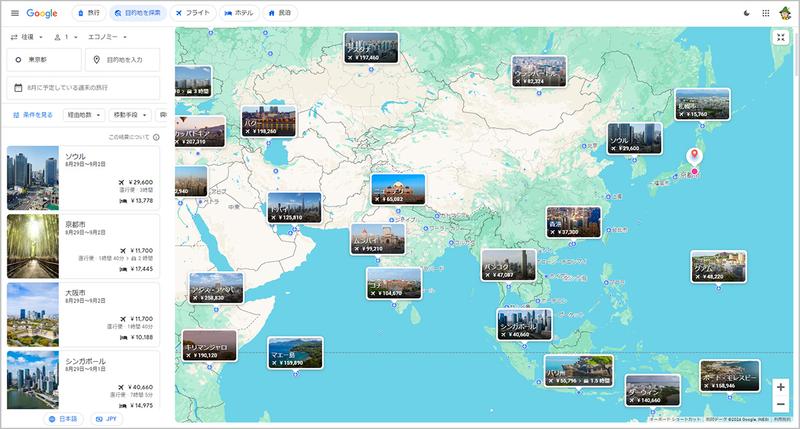Screen dimensions: 800x429
Task: Select the ドバイ ¥125,810 map card
Action: pos(295,208)
